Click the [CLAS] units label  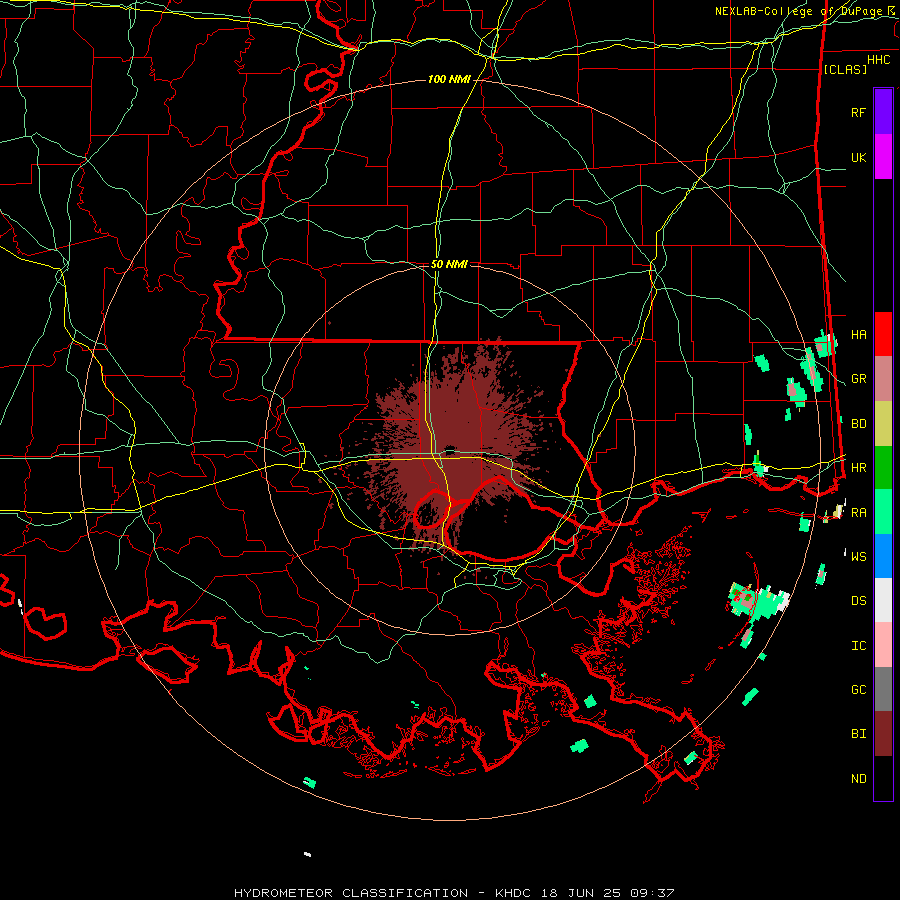[x=845, y=69]
